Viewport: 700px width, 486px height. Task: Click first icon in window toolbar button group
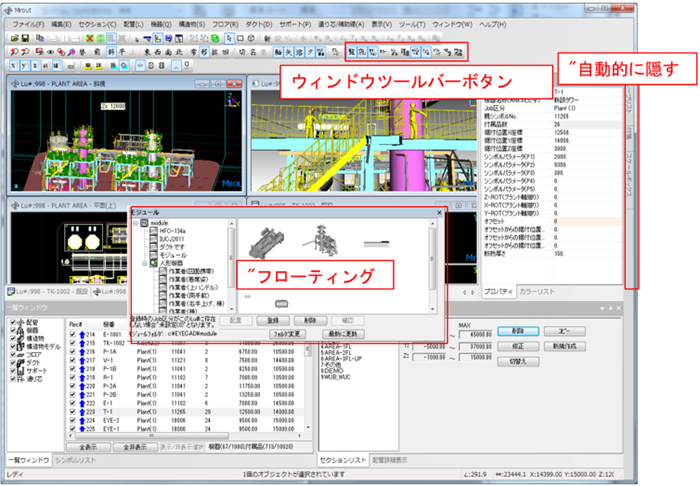tap(350, 50)
